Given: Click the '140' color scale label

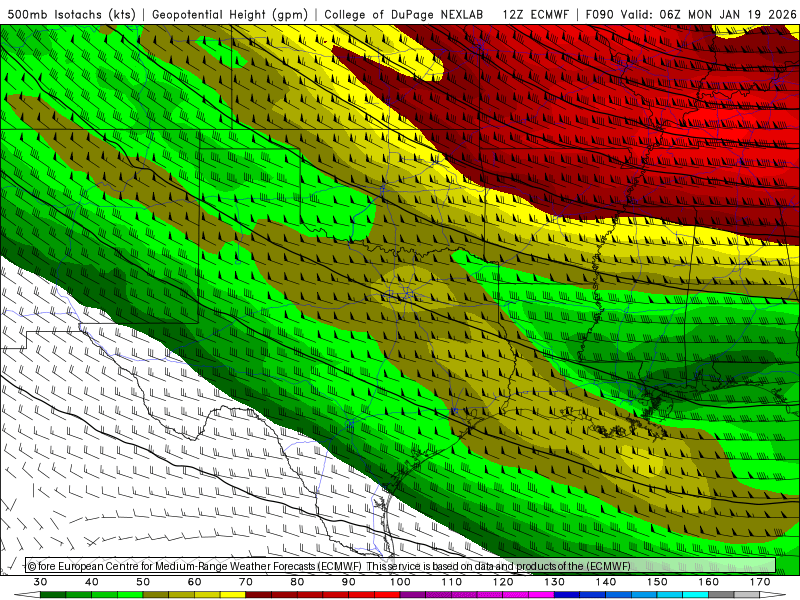Looking at the screenshot, I should pyautogui.click(x=606, y=582).
